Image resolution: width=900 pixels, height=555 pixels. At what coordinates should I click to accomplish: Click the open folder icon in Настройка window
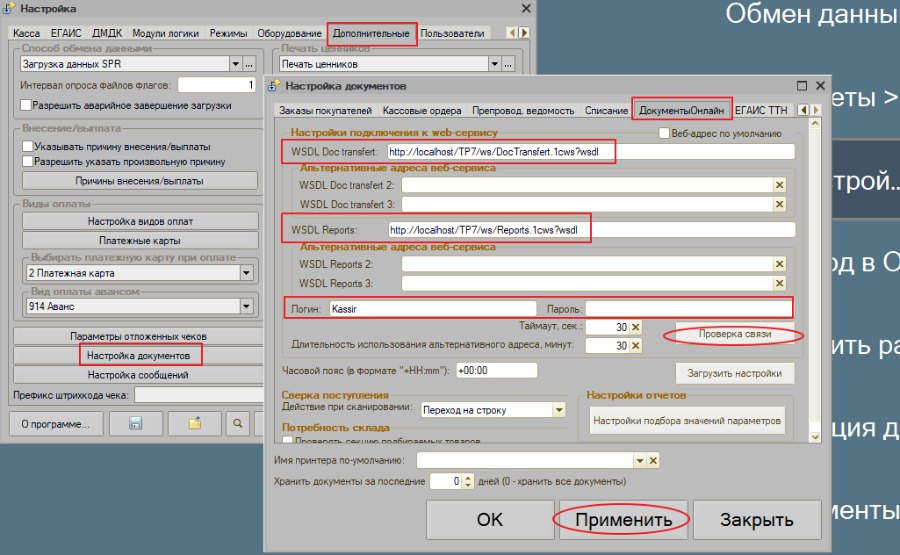coord(195,424)
